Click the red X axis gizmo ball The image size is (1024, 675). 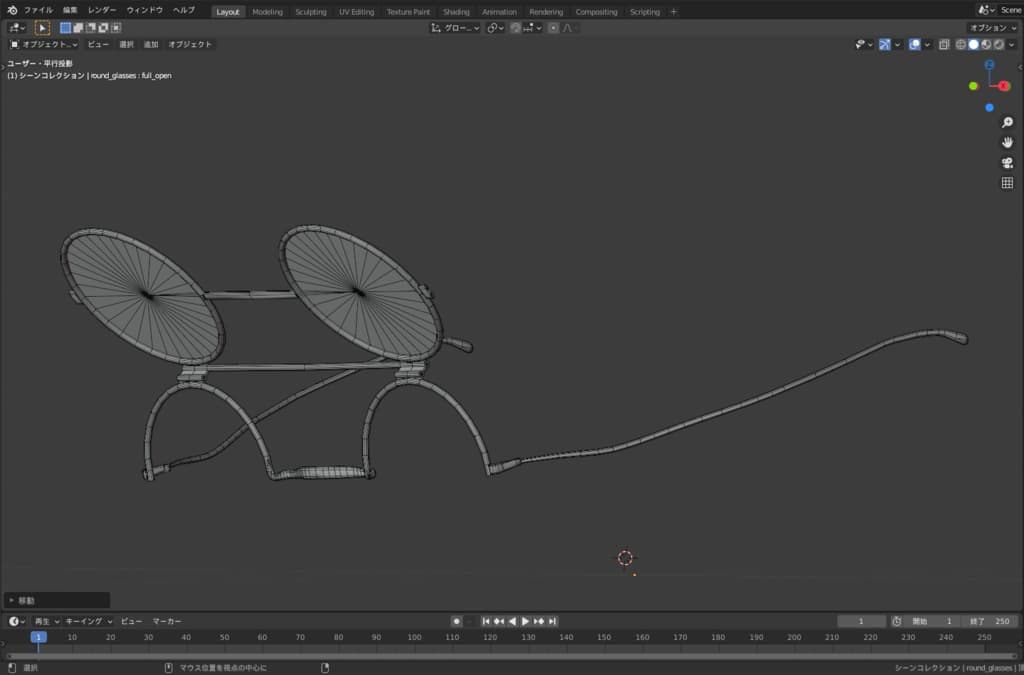[1004, 86]
